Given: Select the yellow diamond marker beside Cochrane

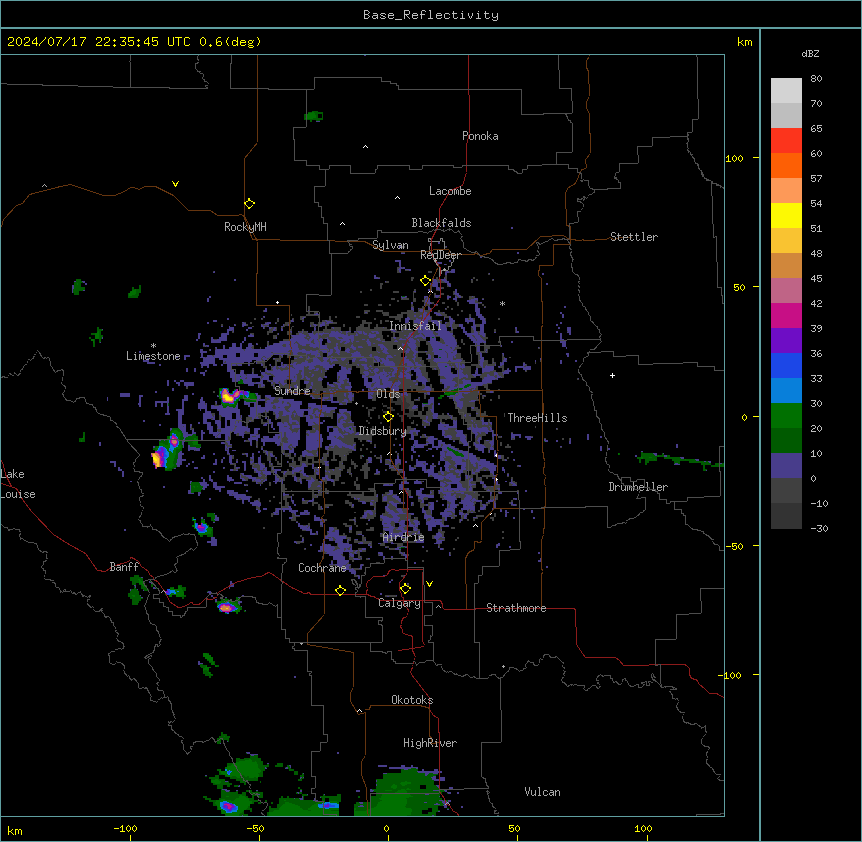Looking at the screenshot, I should 340,590.
